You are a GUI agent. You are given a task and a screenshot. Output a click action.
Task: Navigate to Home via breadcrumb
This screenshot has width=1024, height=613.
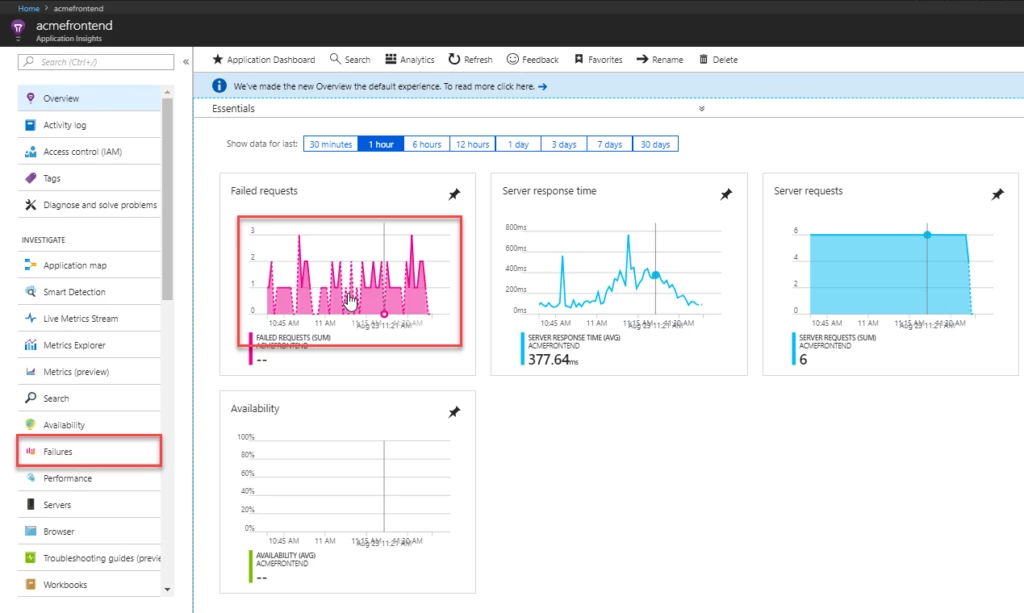28,7
